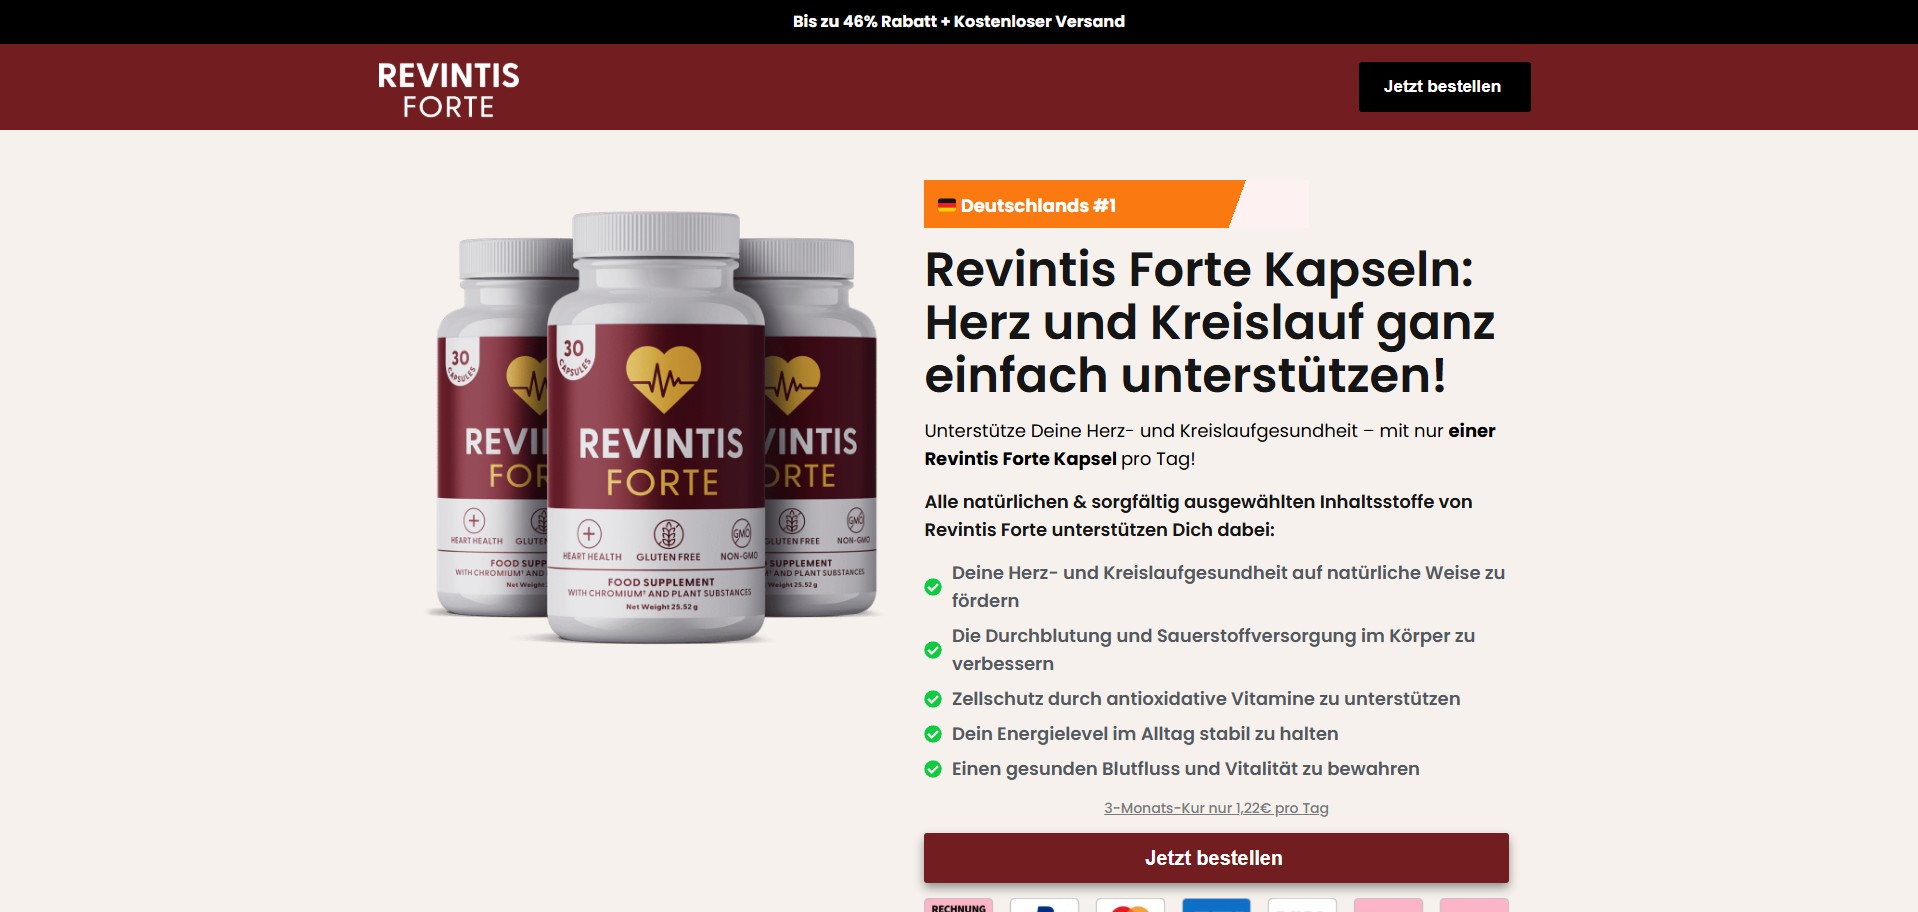Click the Mastercard payment icon
This screenshot has width=1918, height=912.
click(x=1130, y=905)
